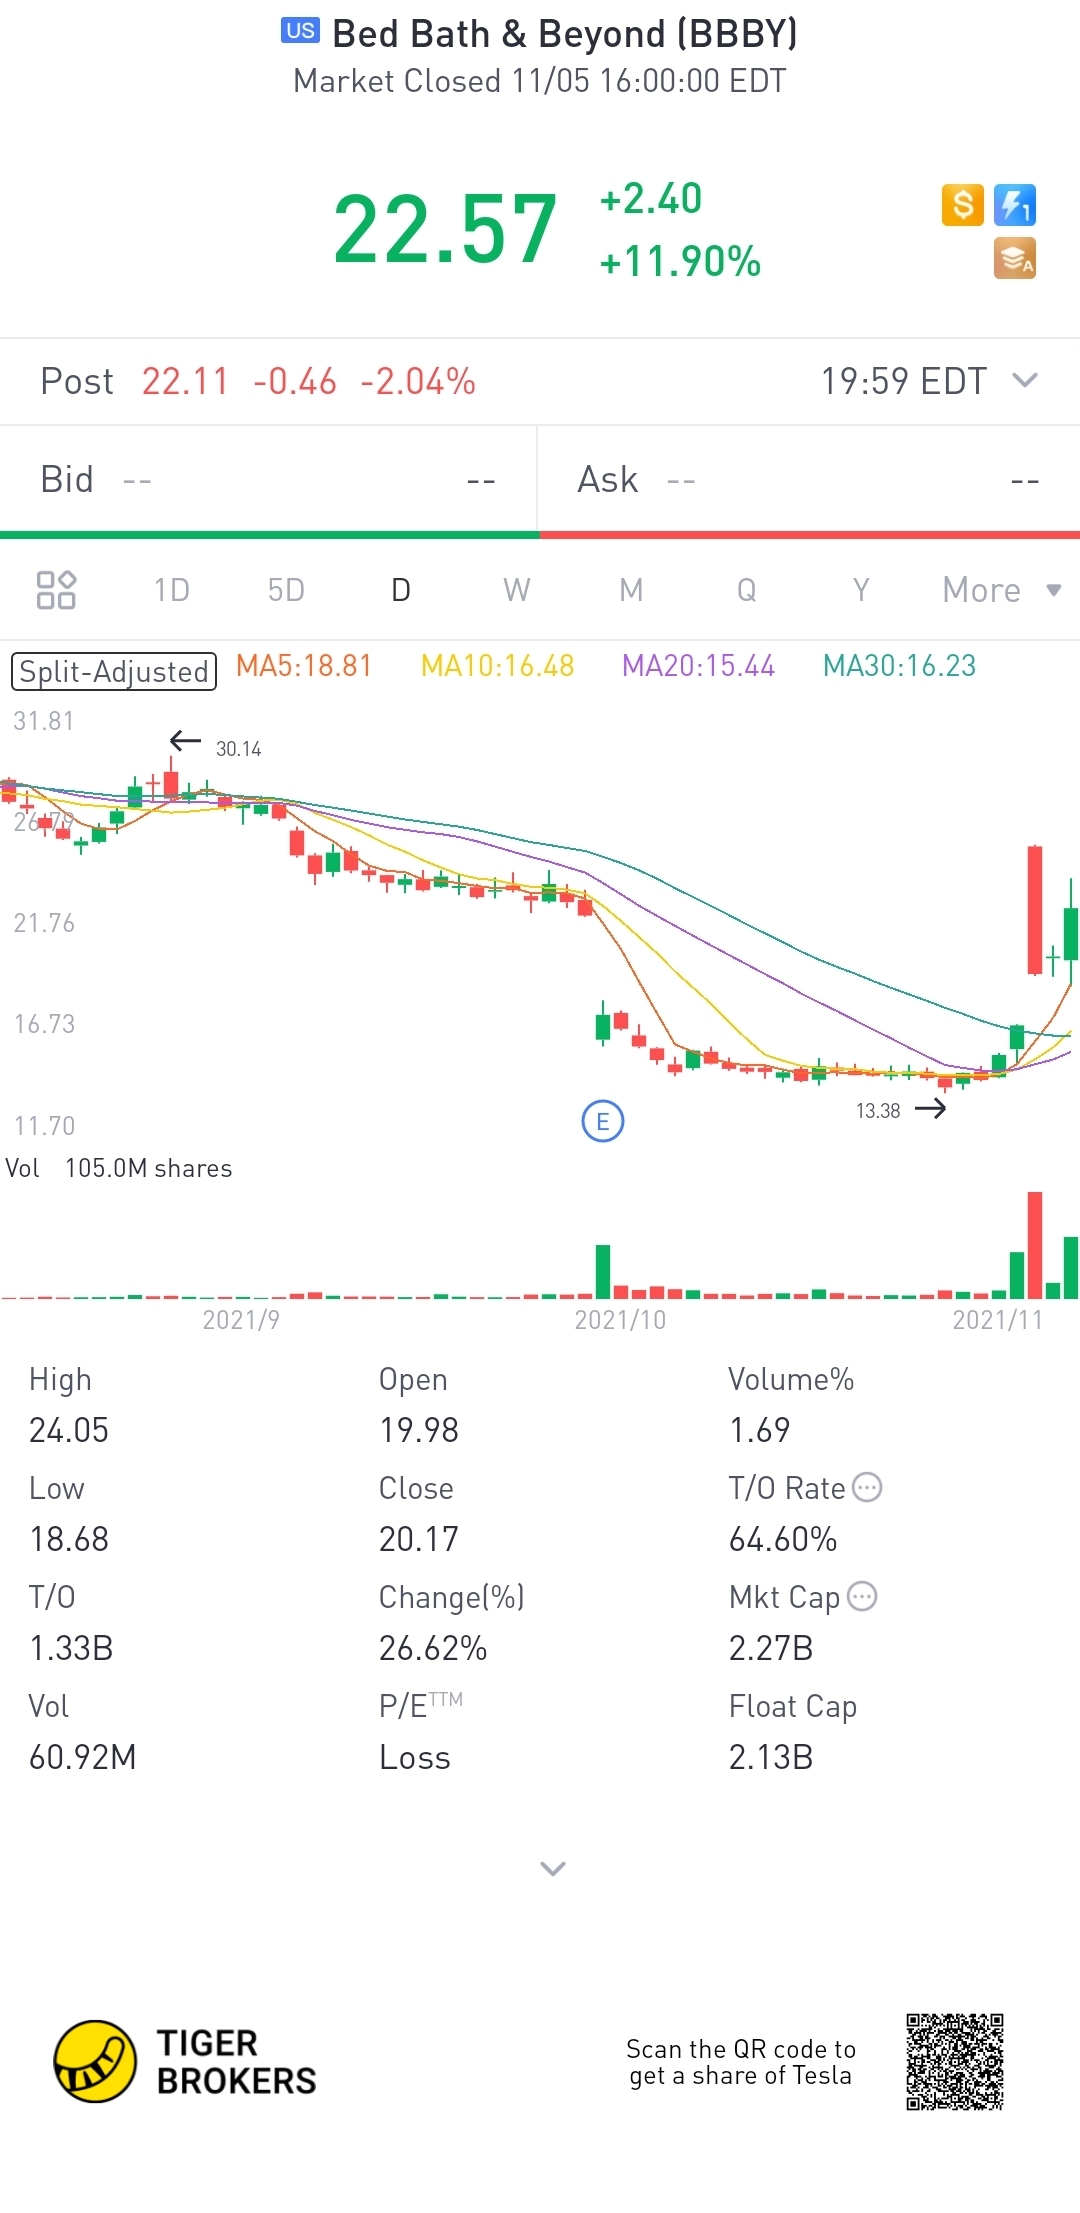Tap the Vol value 60.92M

coord(83,1757)
